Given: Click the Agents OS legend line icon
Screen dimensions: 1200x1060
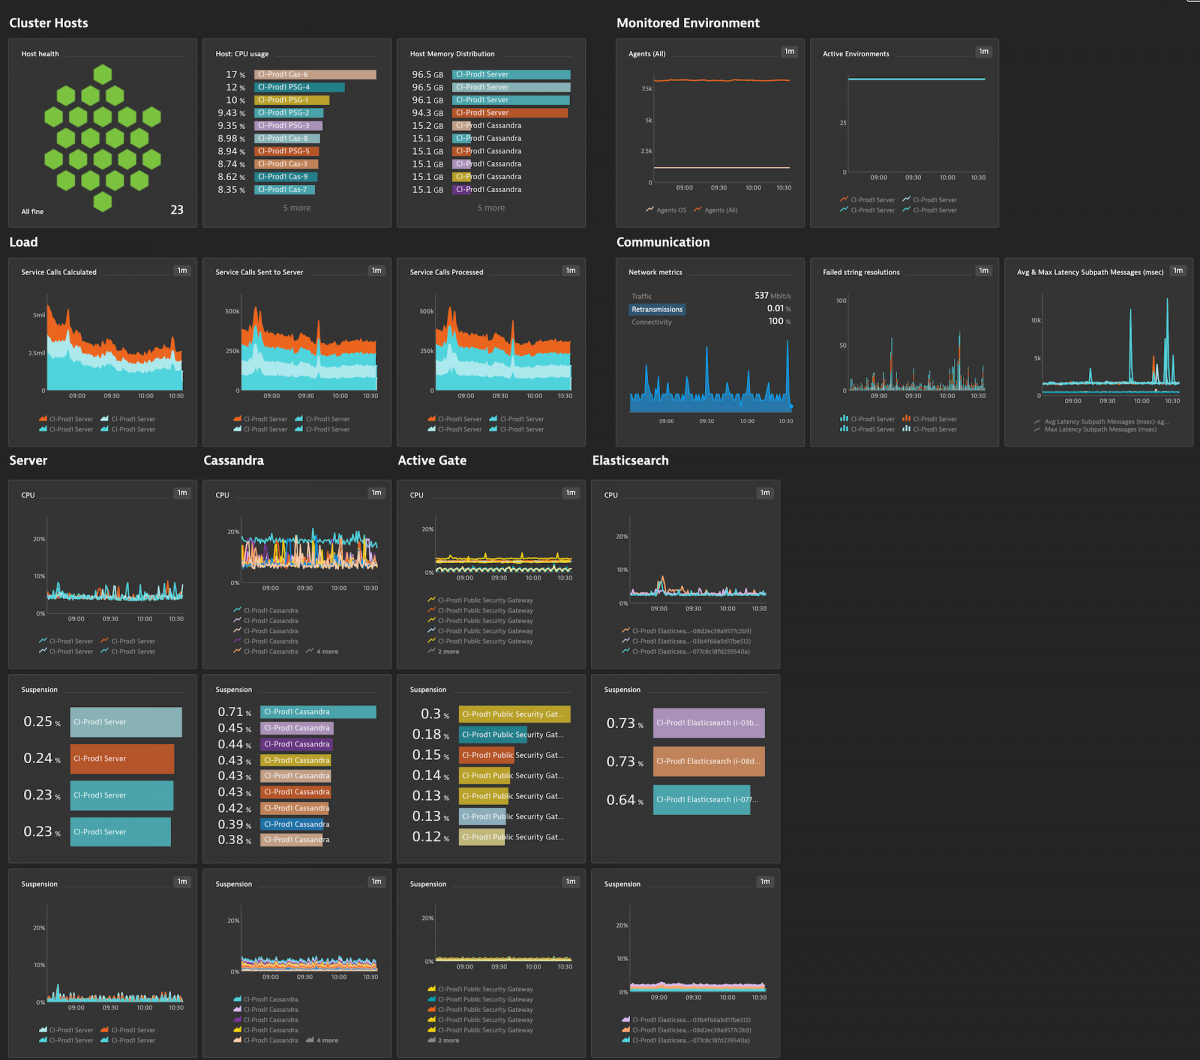Looking at the screenshot, I should [x=651, y=207].
